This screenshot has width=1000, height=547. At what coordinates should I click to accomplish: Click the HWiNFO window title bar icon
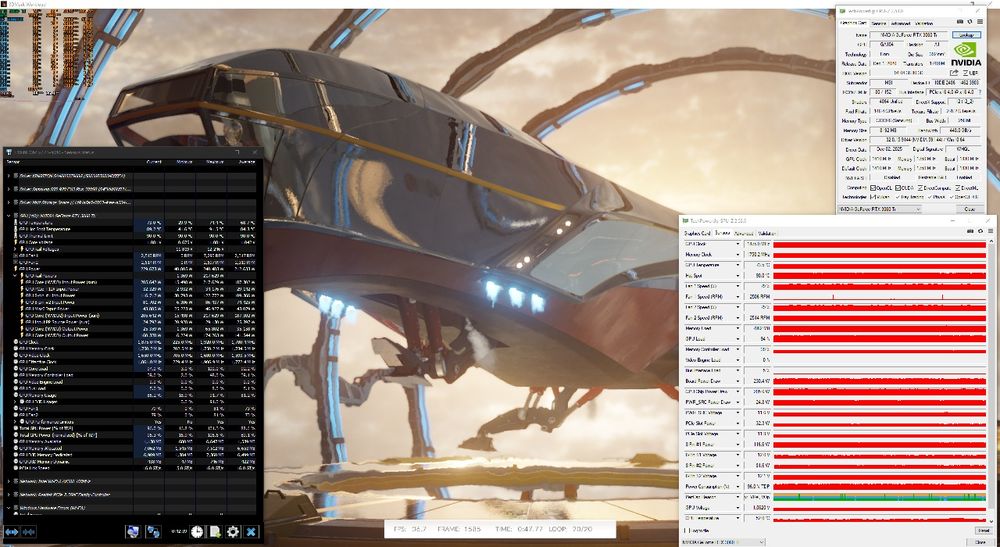(9, 152)
